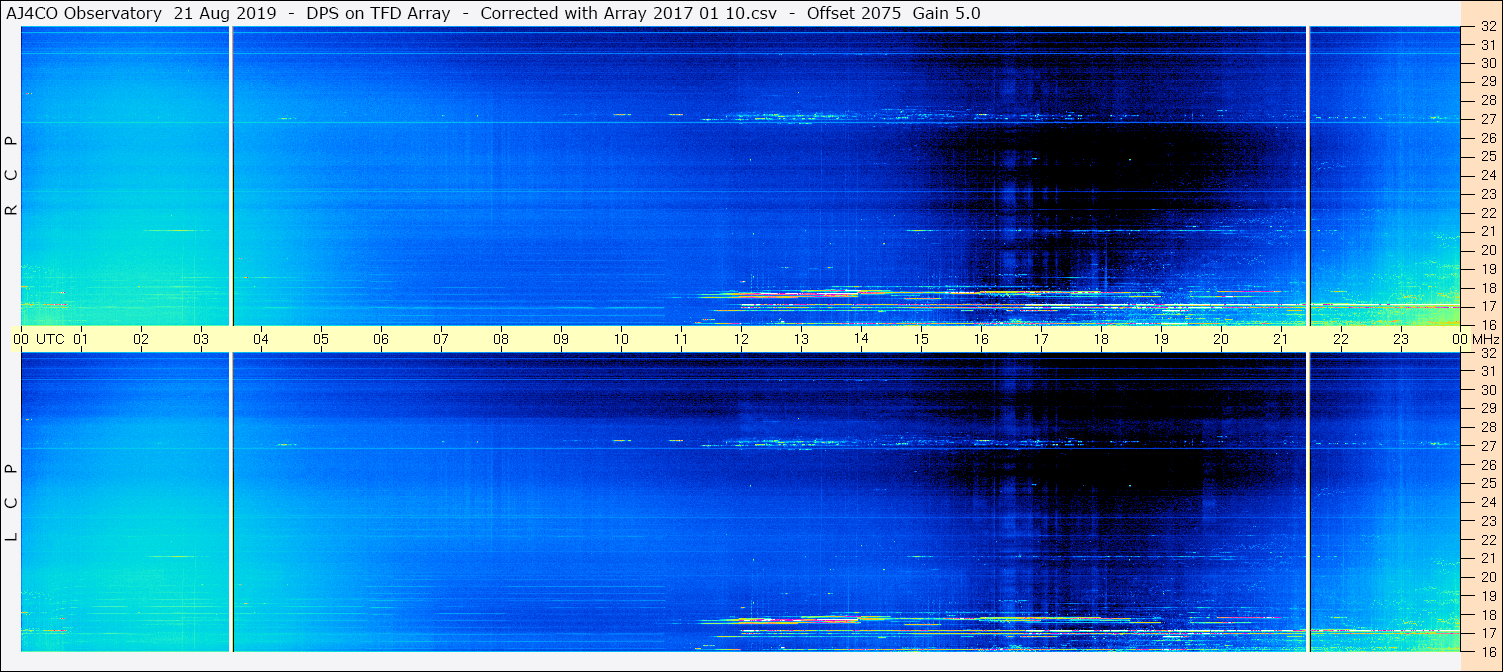Select the 03 hour tick on time axis
The height and width of the screenshot is (672, 1503).
click(x=201, y=339)
